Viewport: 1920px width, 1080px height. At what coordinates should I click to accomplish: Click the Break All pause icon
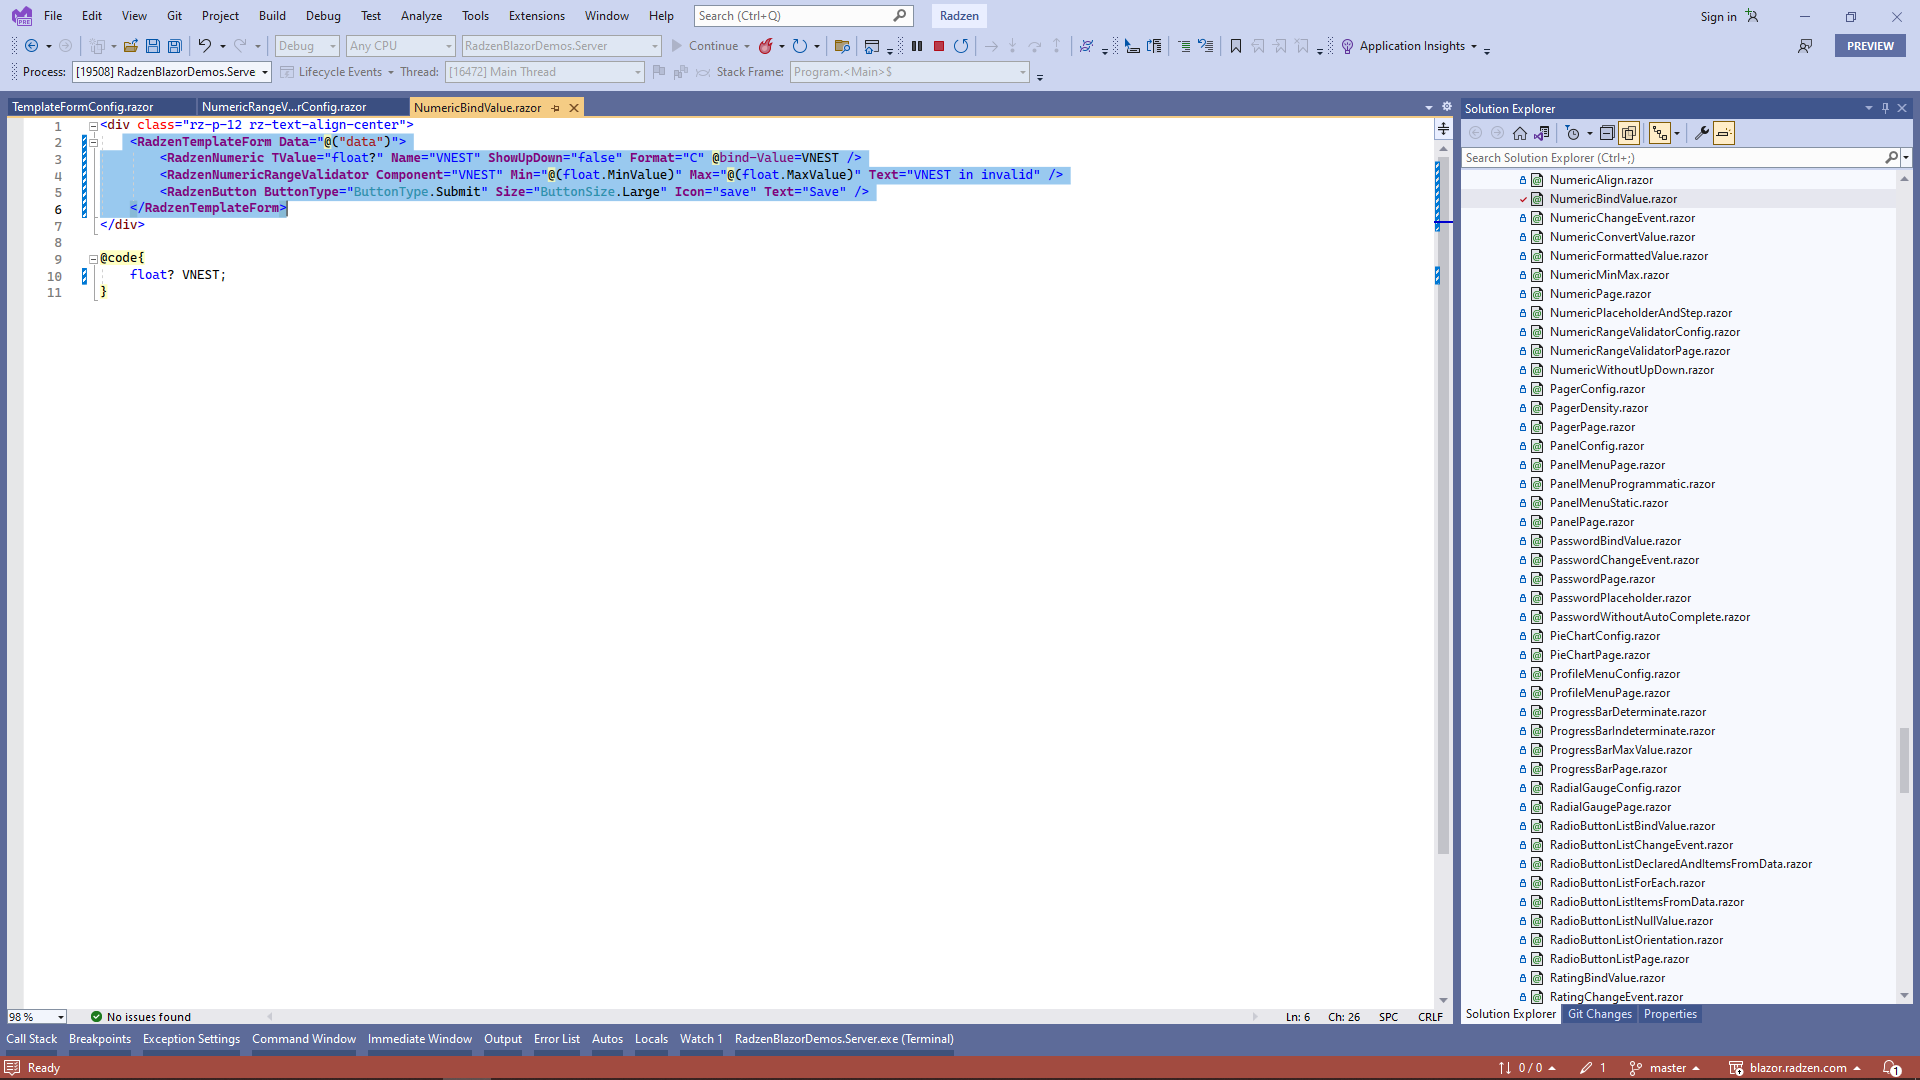pyautogui.click(x=917, y=46)
